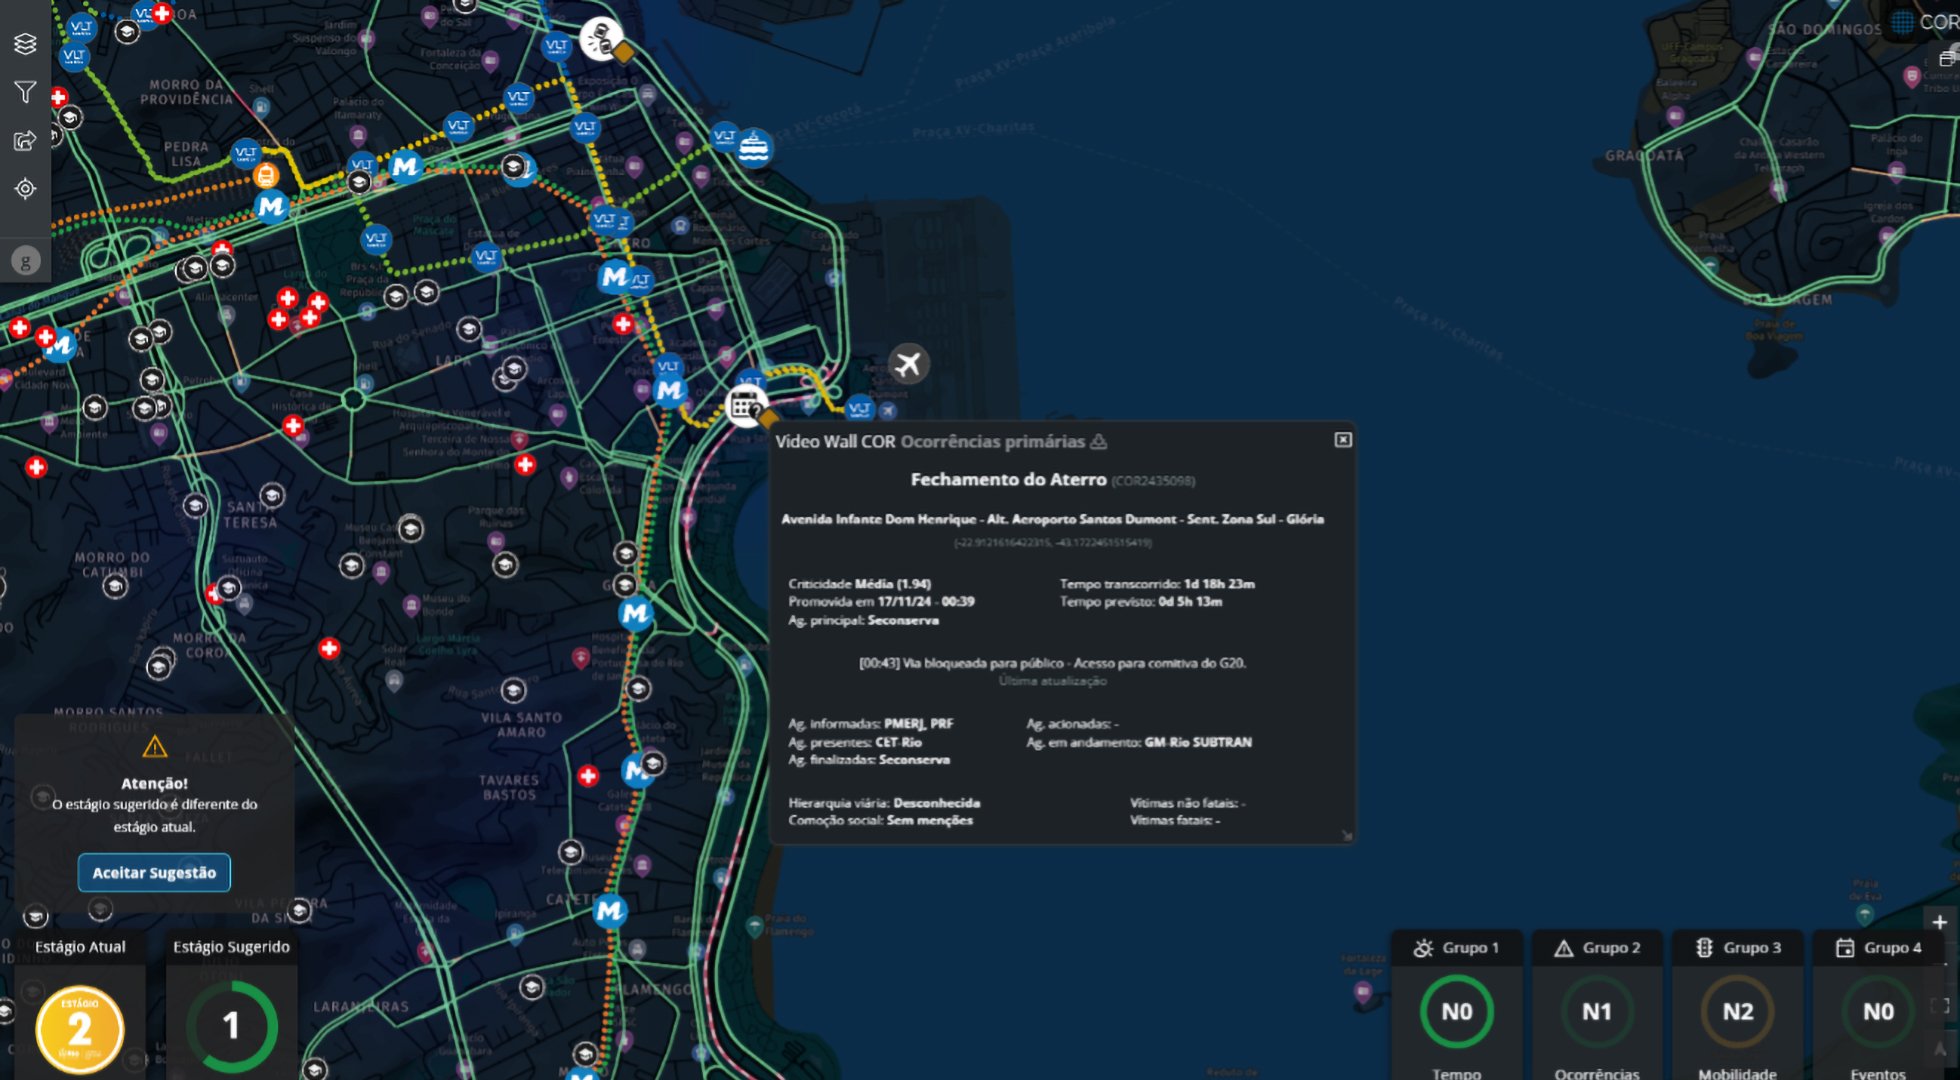
Task: Select the Grupo 4 Eventos N0 indicator
Action: pos(1878,1012)
